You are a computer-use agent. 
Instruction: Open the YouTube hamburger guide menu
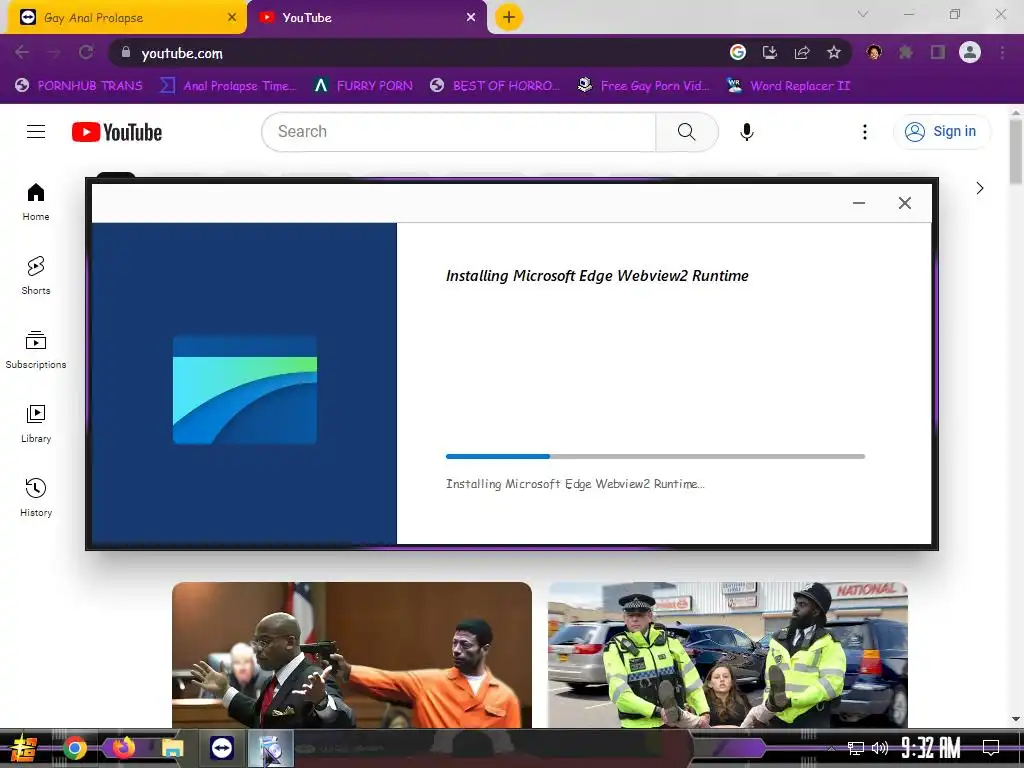click(x=36, y=131)
